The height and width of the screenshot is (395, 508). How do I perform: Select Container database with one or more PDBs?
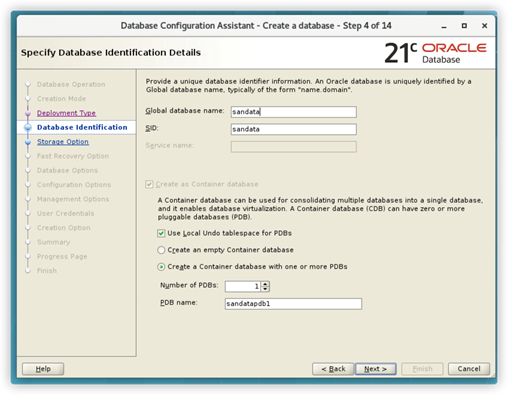tap(161, 267)
